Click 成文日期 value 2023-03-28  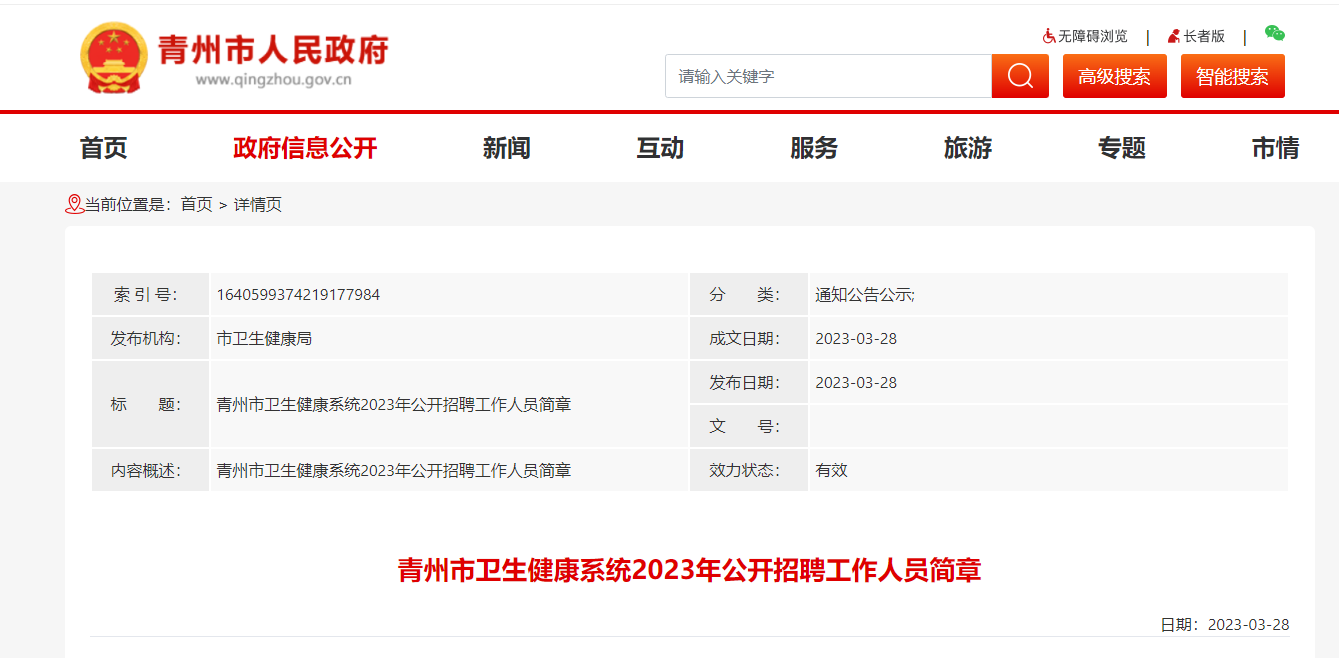(856, 338)
